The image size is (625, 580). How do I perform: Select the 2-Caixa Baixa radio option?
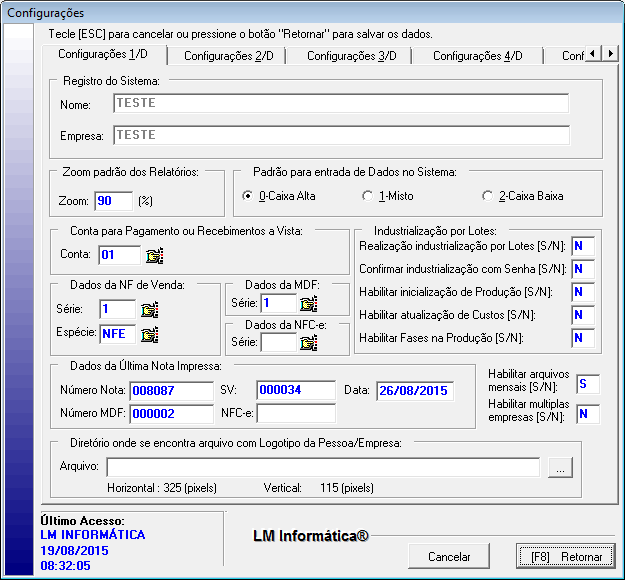click(487, 196)
